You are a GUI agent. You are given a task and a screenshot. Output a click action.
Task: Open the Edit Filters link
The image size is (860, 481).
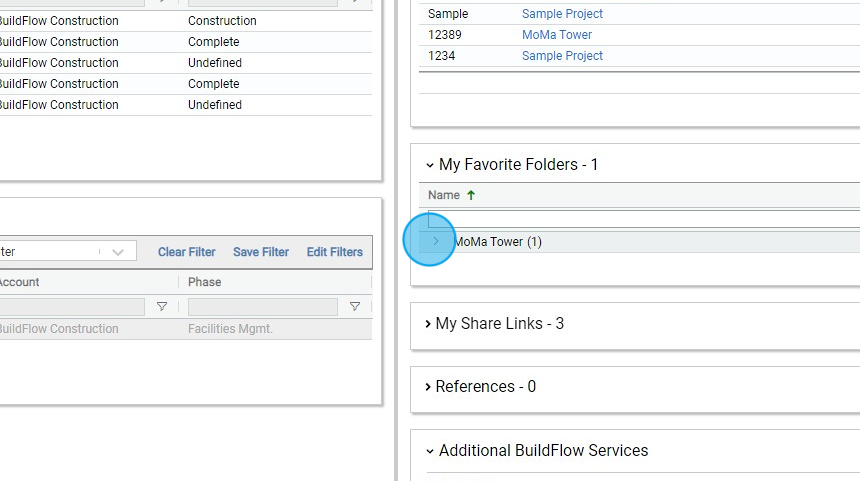334,252
